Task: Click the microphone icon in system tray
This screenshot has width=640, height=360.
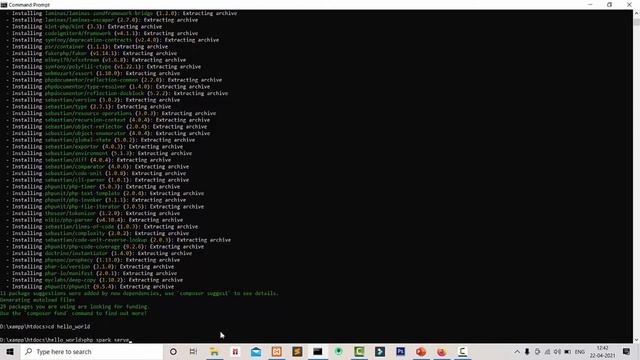Action: coord(527,351)
